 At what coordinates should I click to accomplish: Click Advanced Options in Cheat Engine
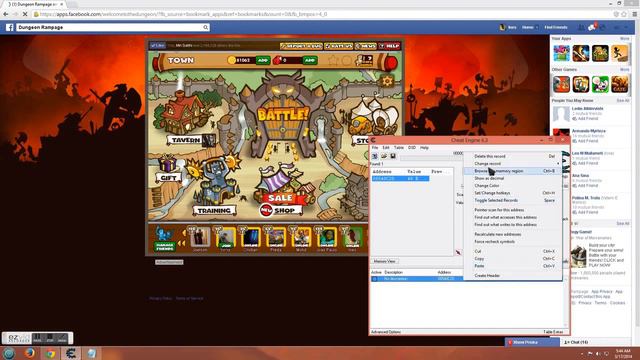tap(386, 332)
